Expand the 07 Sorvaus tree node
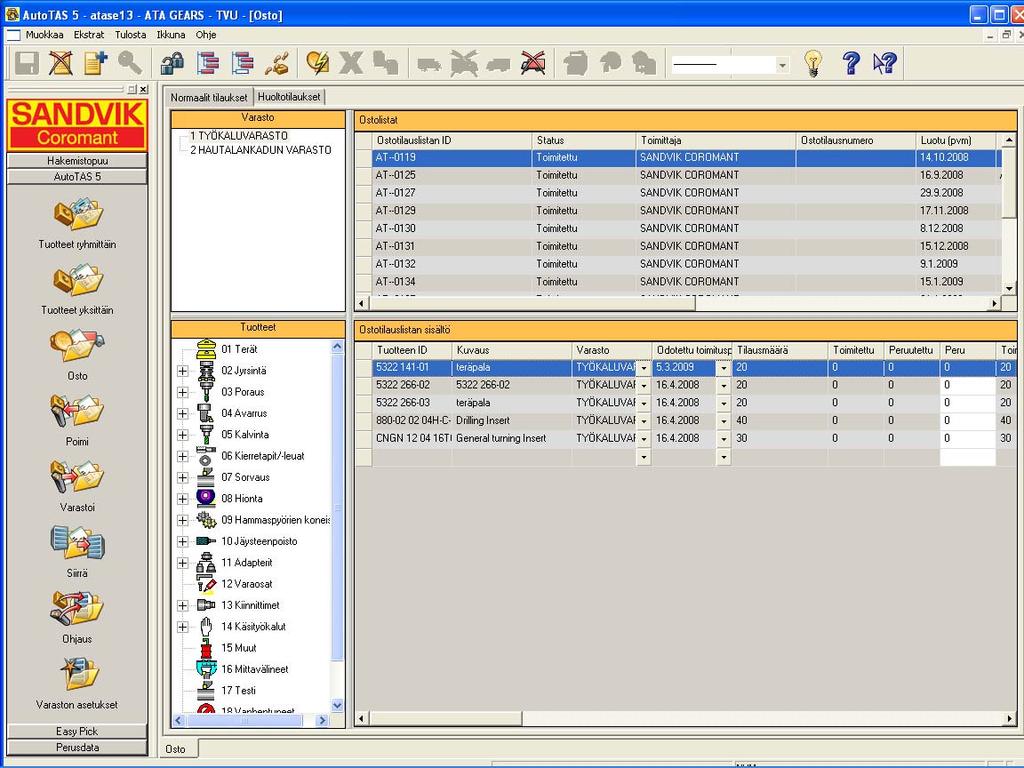Screen dimensions: 1024x768 (182, 477)
